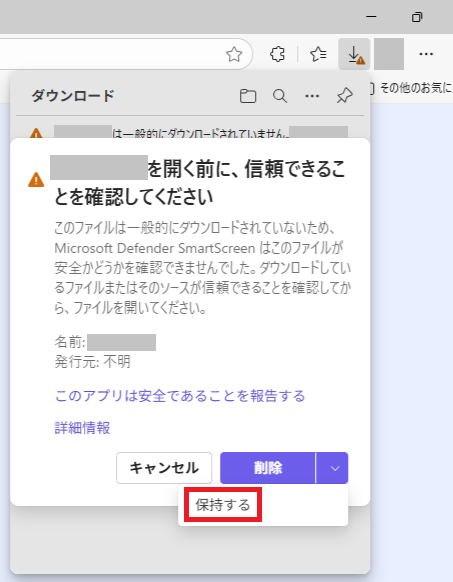453x582 pixels.
Task: Click the restore window button in title bar
Action: (417, 17)
